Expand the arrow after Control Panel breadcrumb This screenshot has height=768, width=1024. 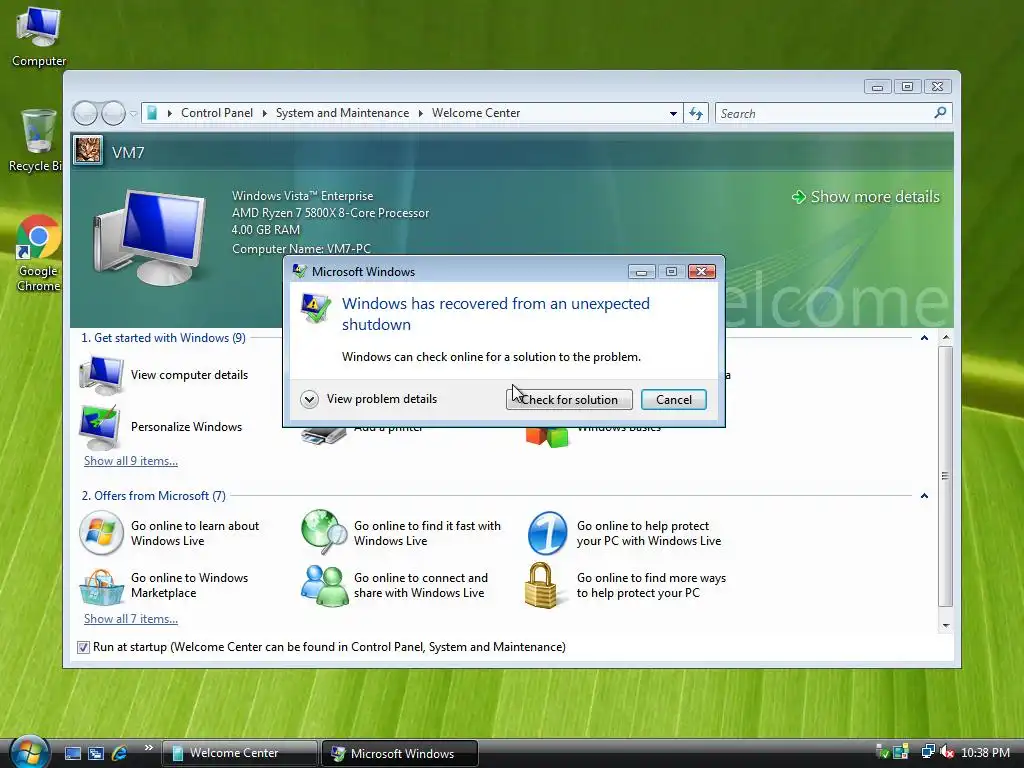(264, 113)
